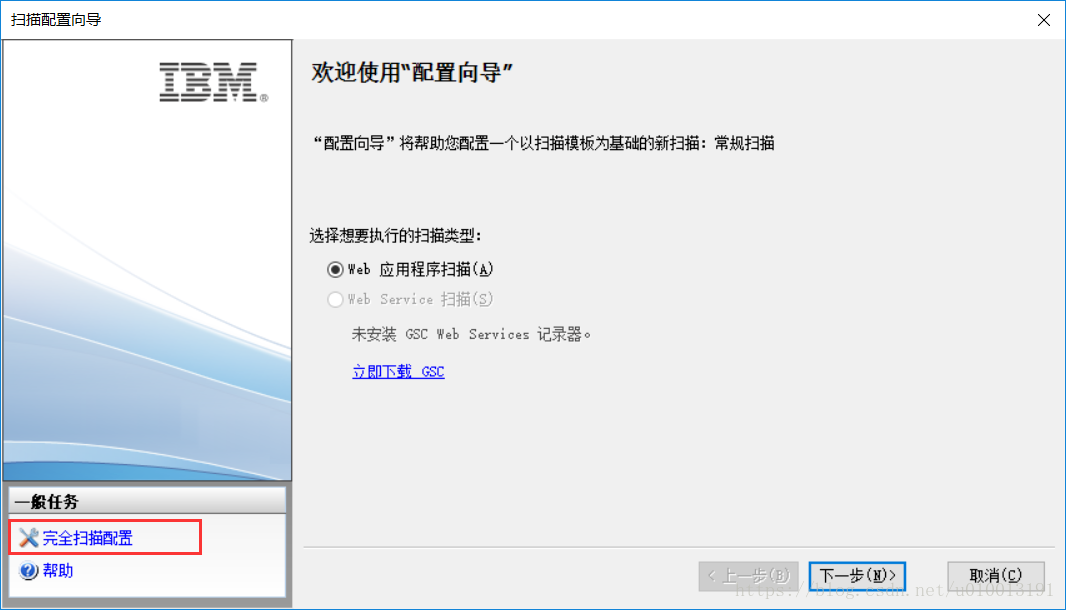
Task: Click the 选择想要执行的扫描类型 label
Action: [x=396, y=236]
